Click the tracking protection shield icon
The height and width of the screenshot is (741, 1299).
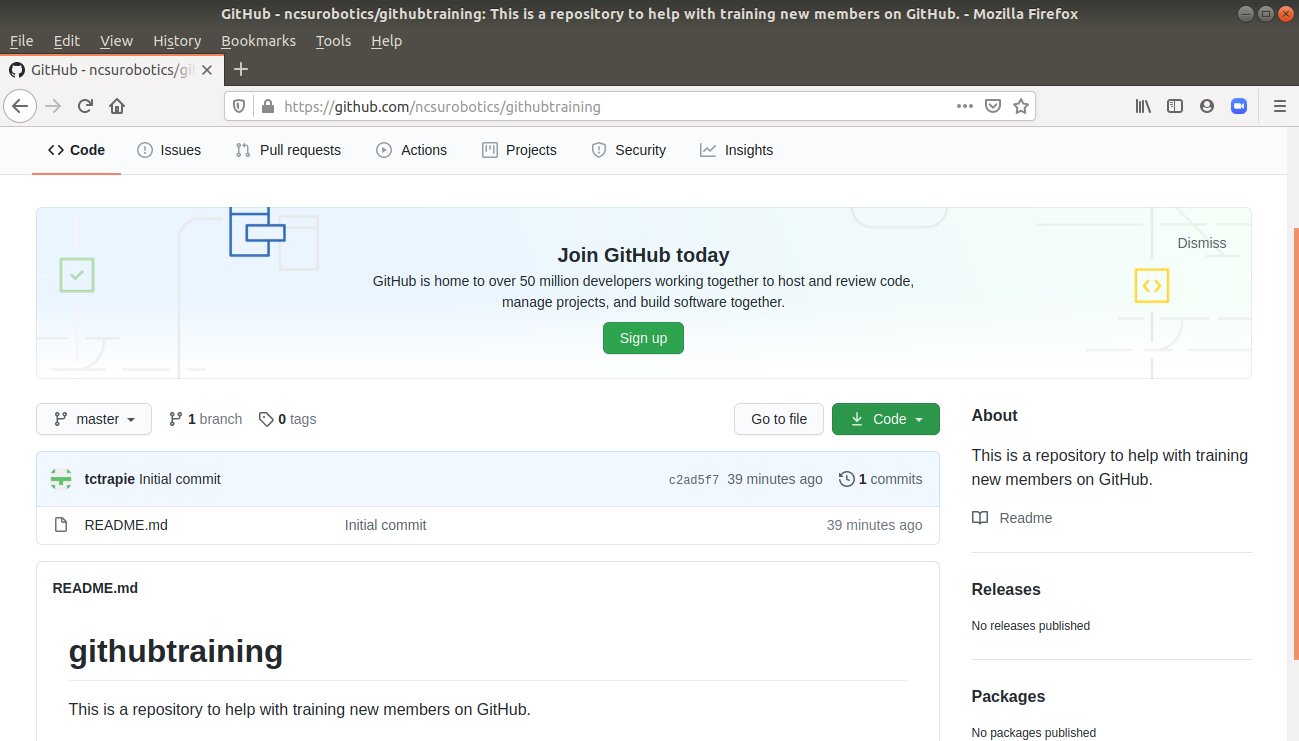coord(239,106)
